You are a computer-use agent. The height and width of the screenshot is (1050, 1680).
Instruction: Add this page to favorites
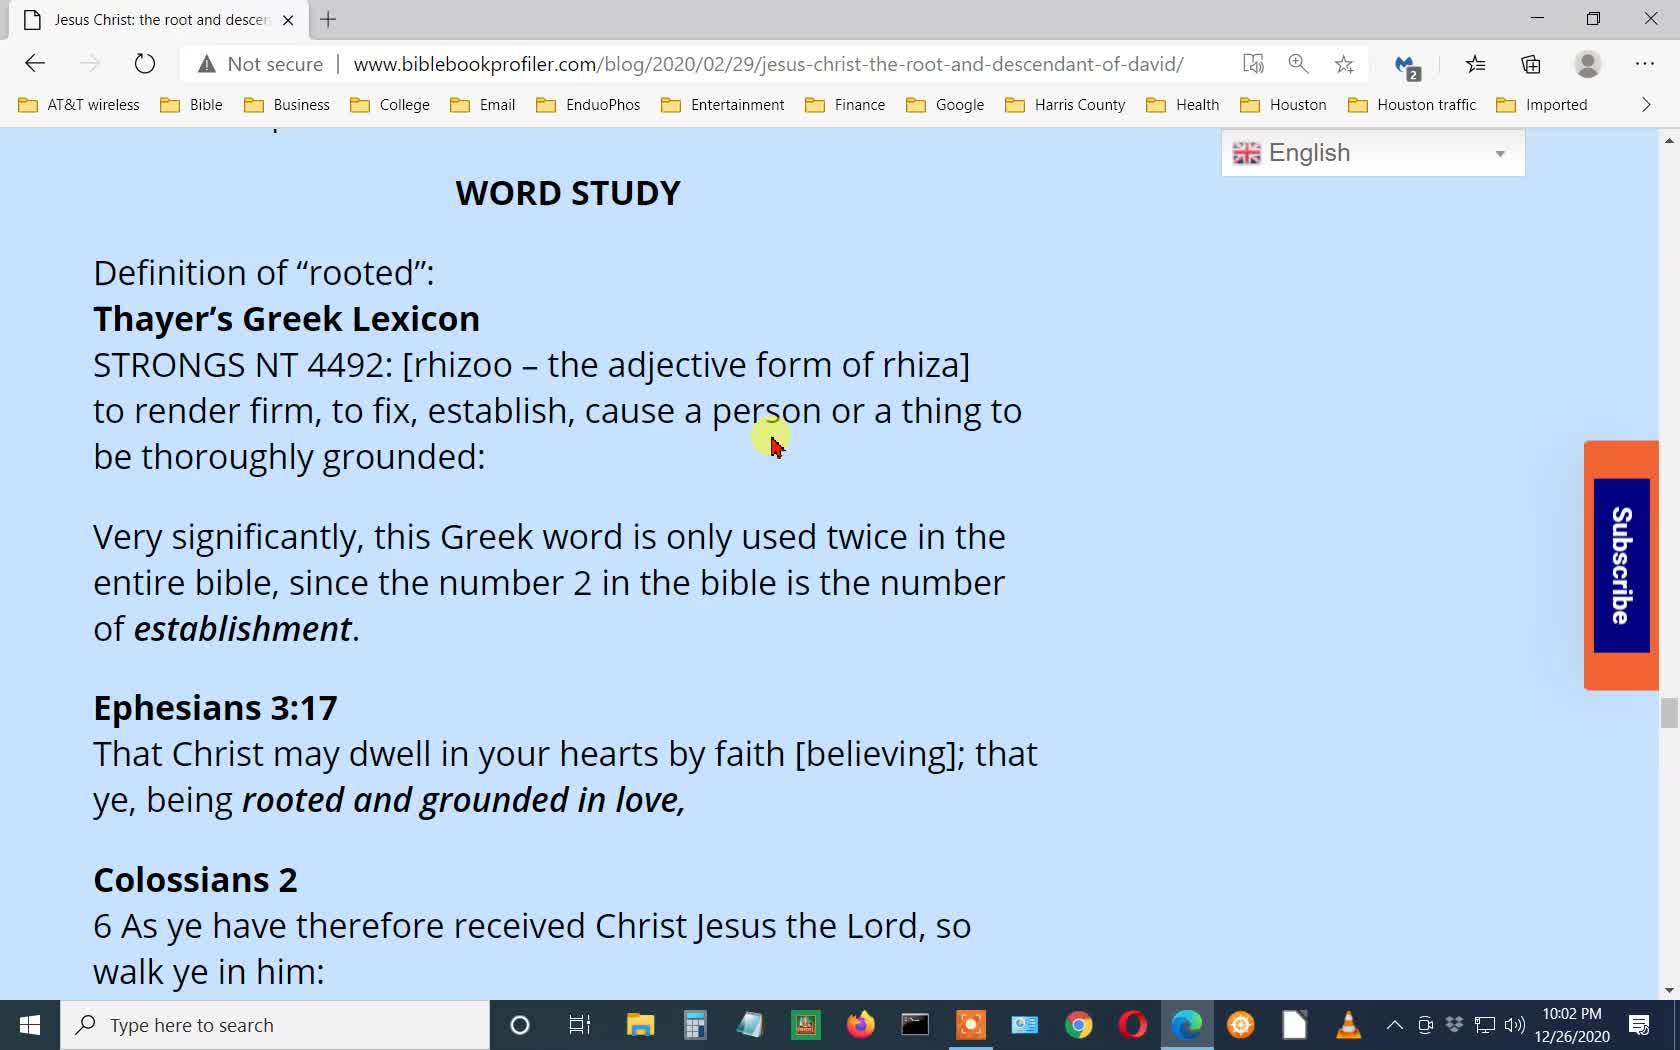pos(1344,63)
